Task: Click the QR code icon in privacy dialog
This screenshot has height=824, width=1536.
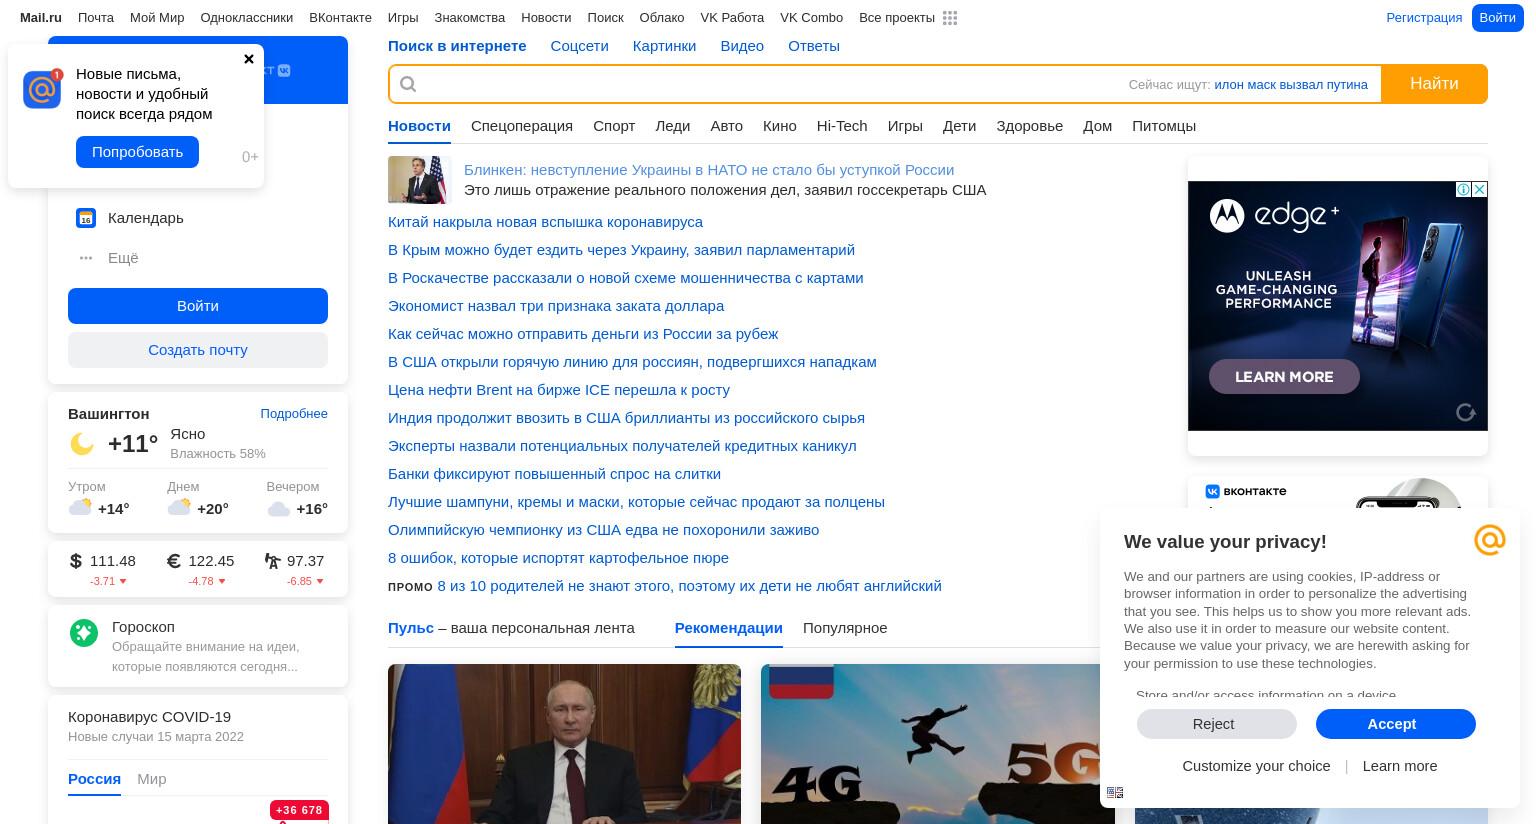Action: [x=1115, y=792]
